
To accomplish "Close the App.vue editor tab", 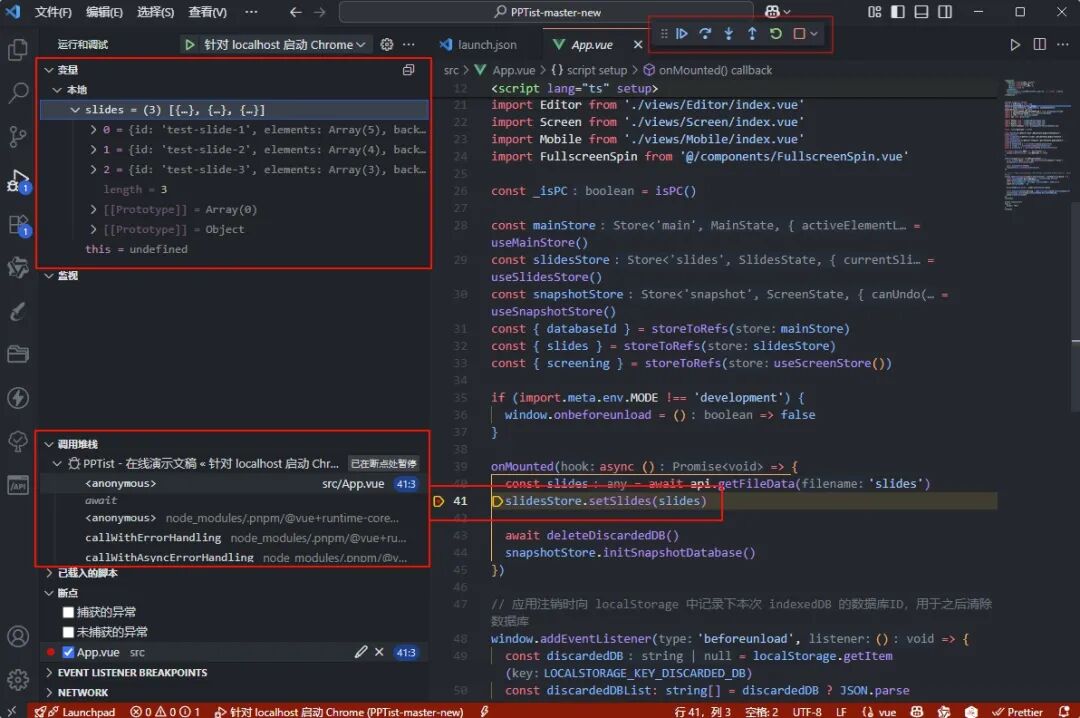I will pos(638,44).
